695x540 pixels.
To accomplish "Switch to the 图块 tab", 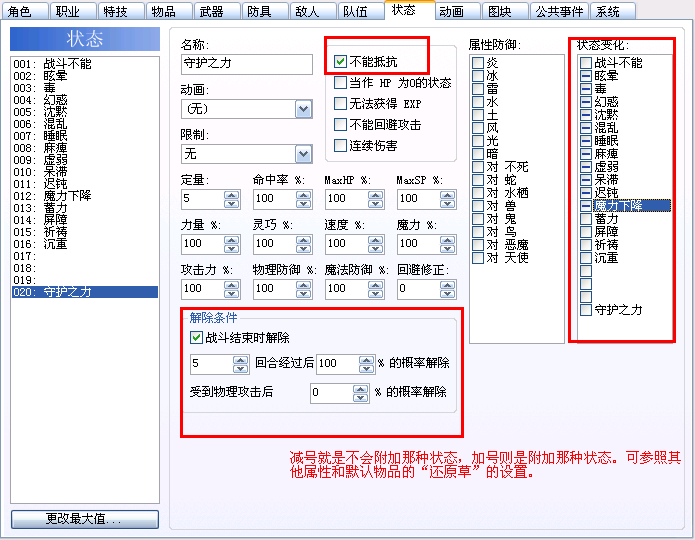I will coord(504,11).
